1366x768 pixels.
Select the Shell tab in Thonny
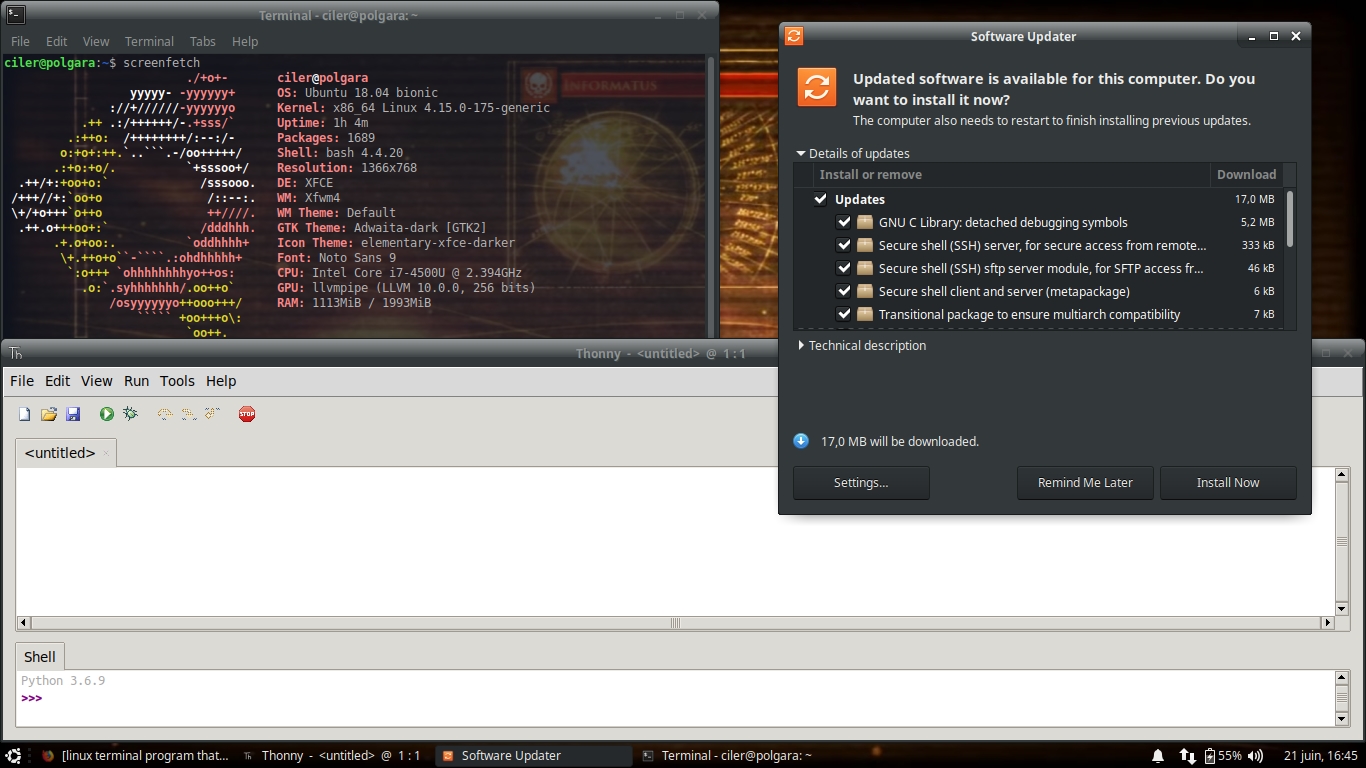[x=40, y=657]
